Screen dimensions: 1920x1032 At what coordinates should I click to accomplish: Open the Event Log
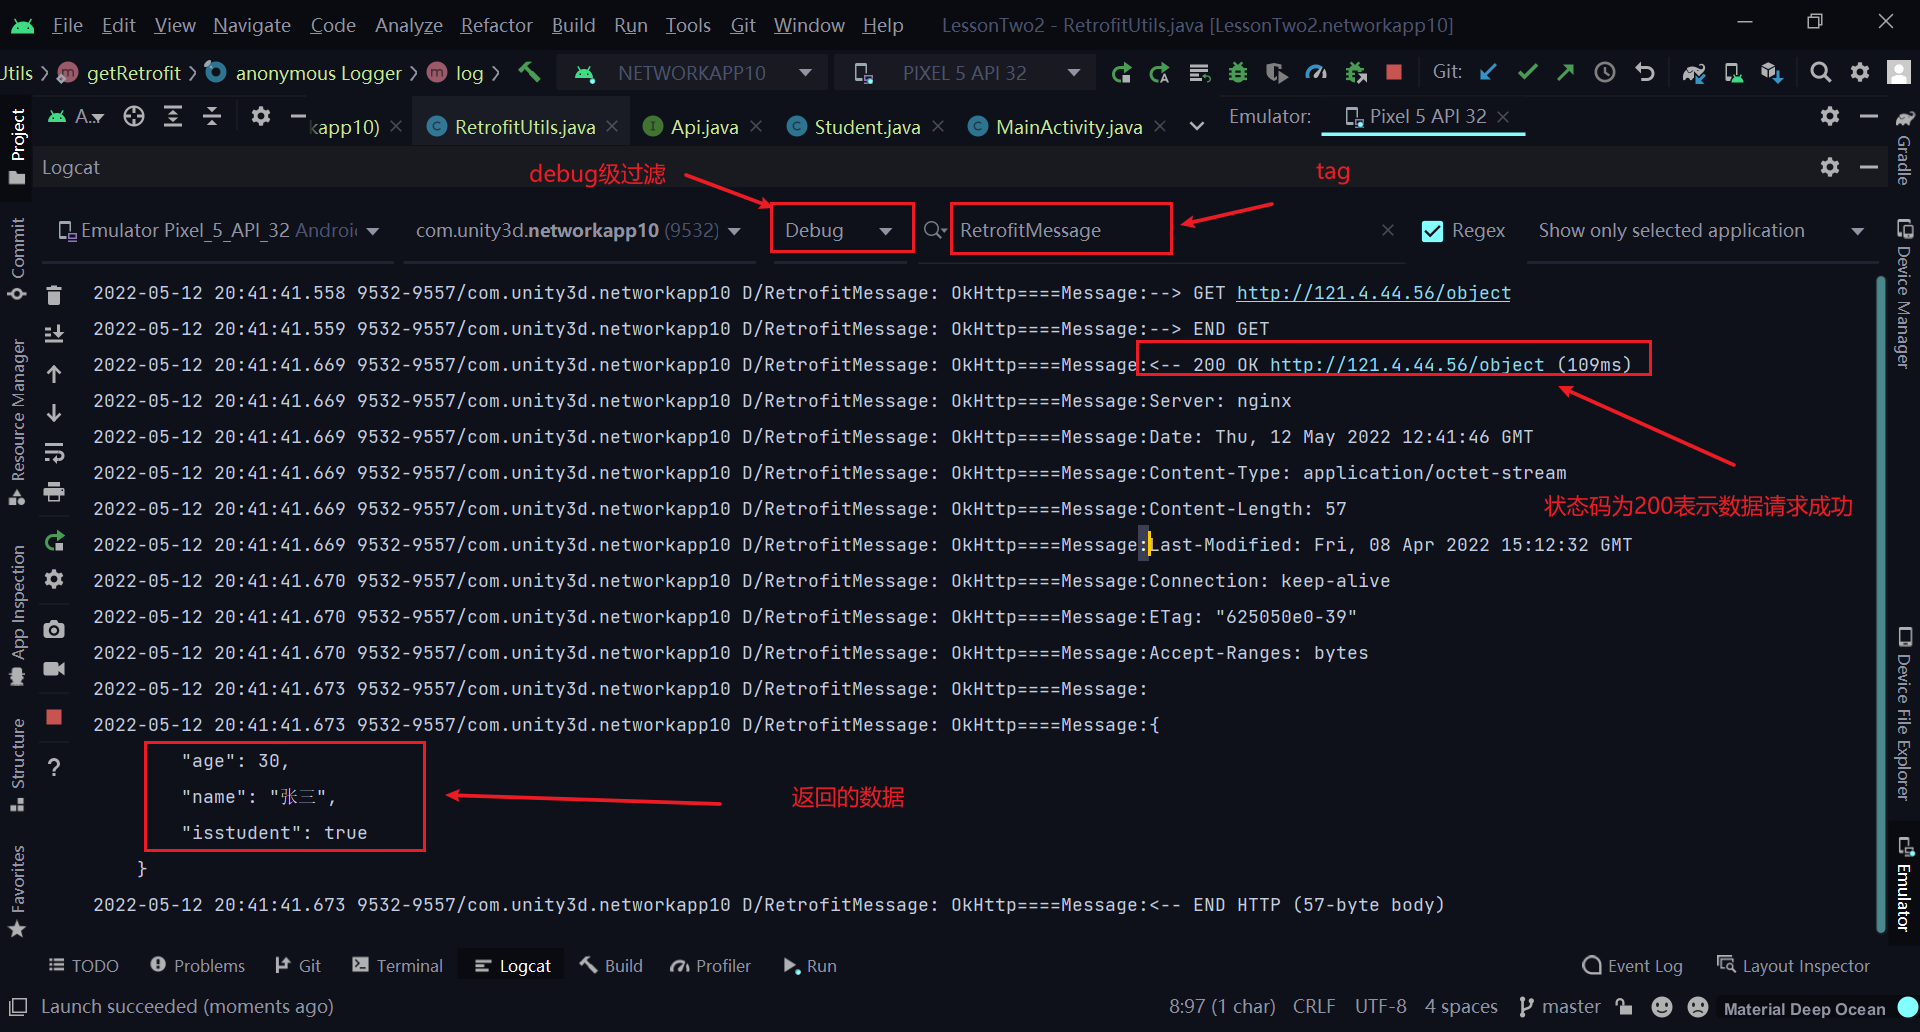(x=1632, y=966)
